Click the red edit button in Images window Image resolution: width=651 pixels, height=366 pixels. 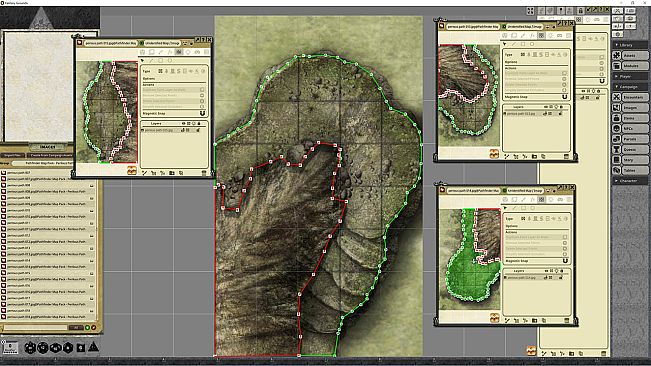coord(94,328)
